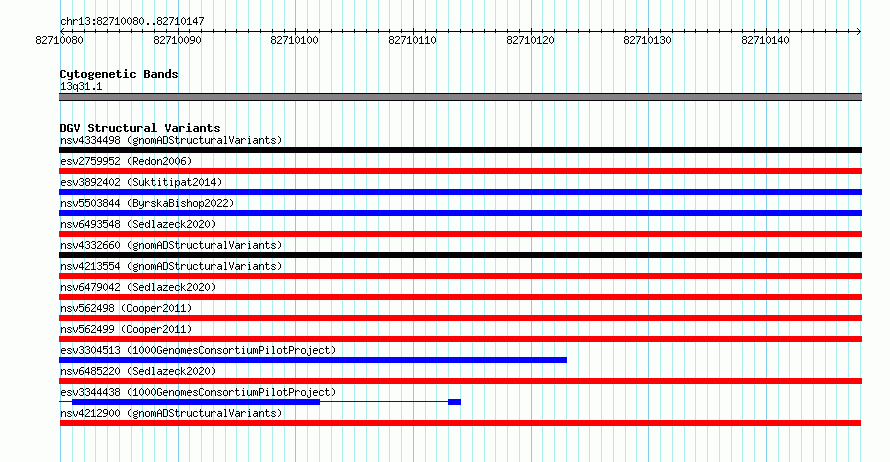Click ruler position 82710080
The height and width of the screenshot is (462, 890).
59,40
